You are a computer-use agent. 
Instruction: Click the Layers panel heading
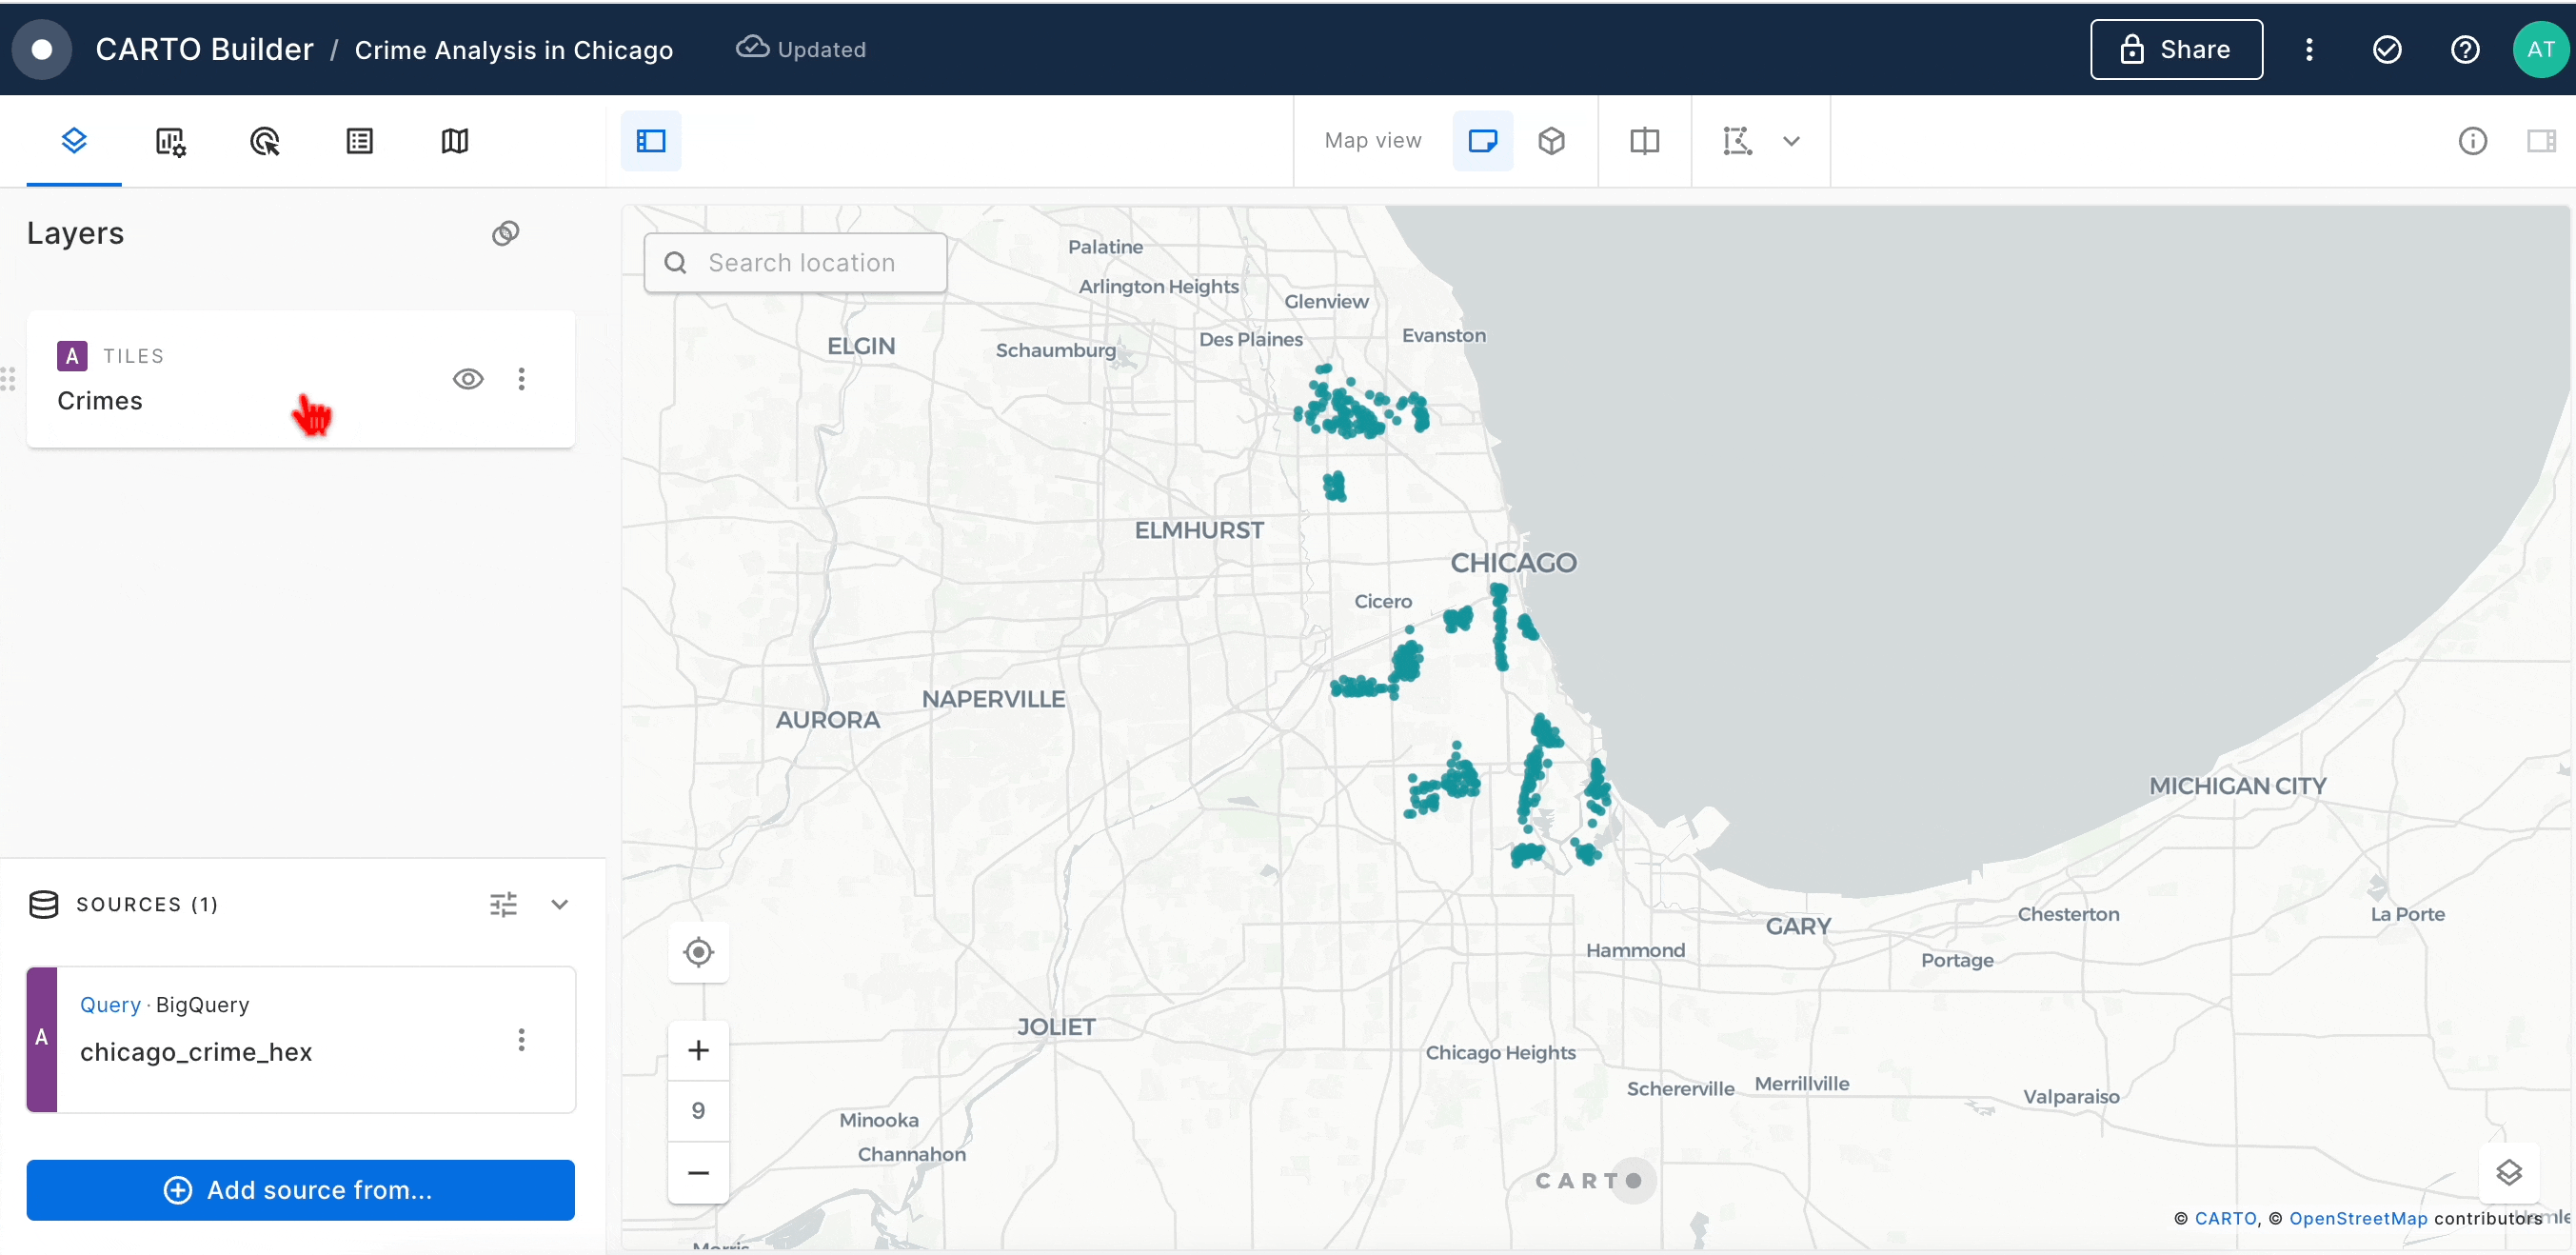coord(75,233)
